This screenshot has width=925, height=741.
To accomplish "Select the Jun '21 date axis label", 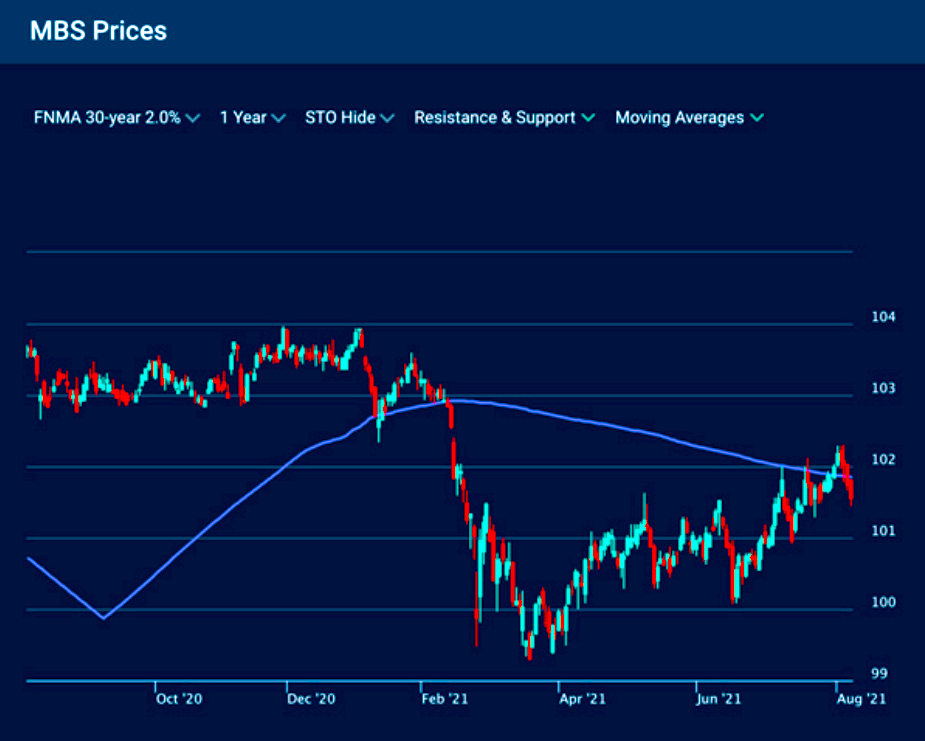I will pos(717,699).
